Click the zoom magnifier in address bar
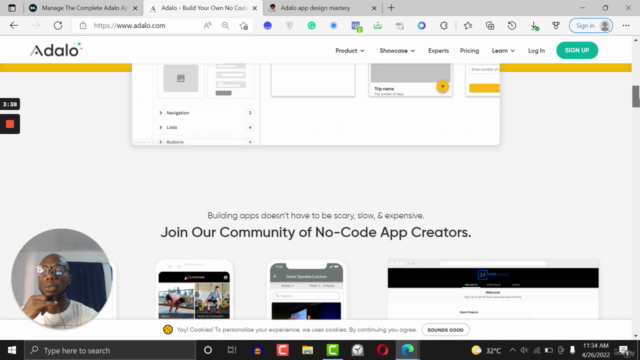The width and height of the screenshot is (640, 360). 225,25
